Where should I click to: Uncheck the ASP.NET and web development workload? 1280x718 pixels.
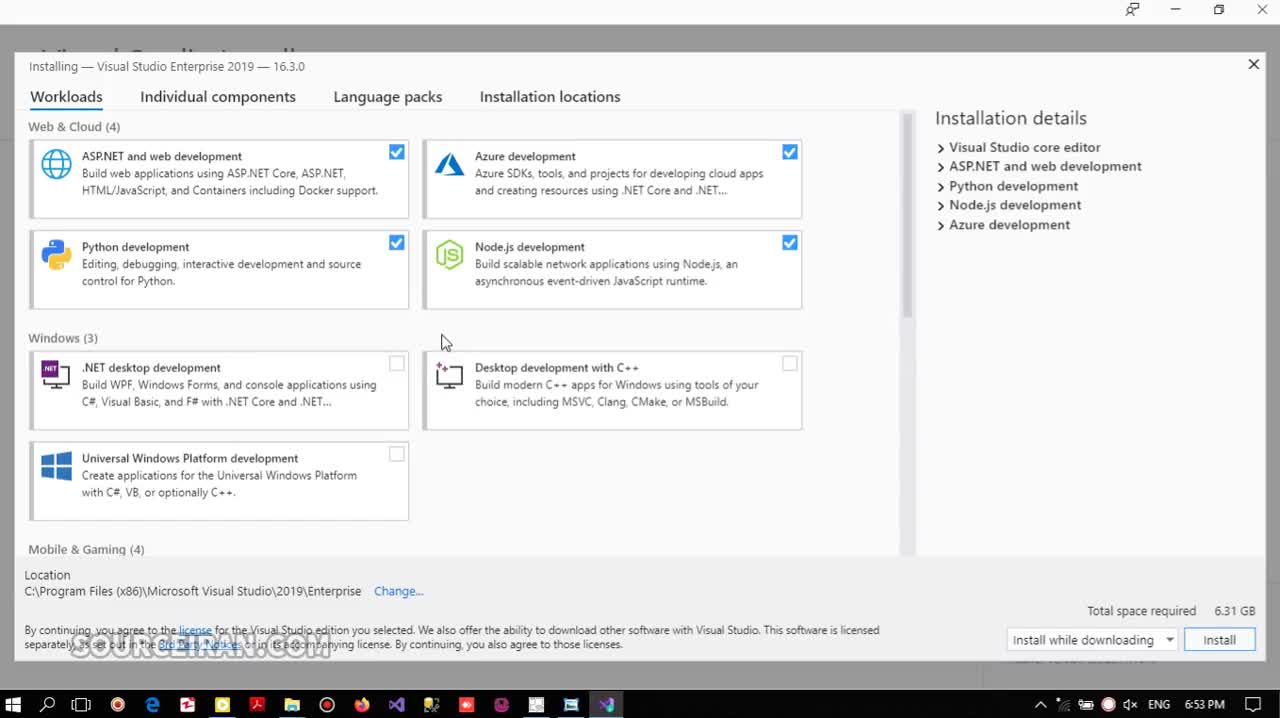(x=397, y=152)
